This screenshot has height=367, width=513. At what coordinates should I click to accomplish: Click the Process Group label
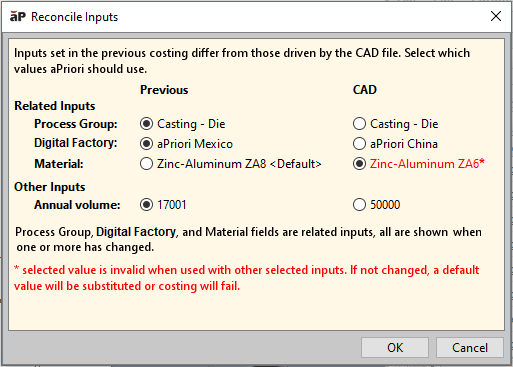pos(76,124)
